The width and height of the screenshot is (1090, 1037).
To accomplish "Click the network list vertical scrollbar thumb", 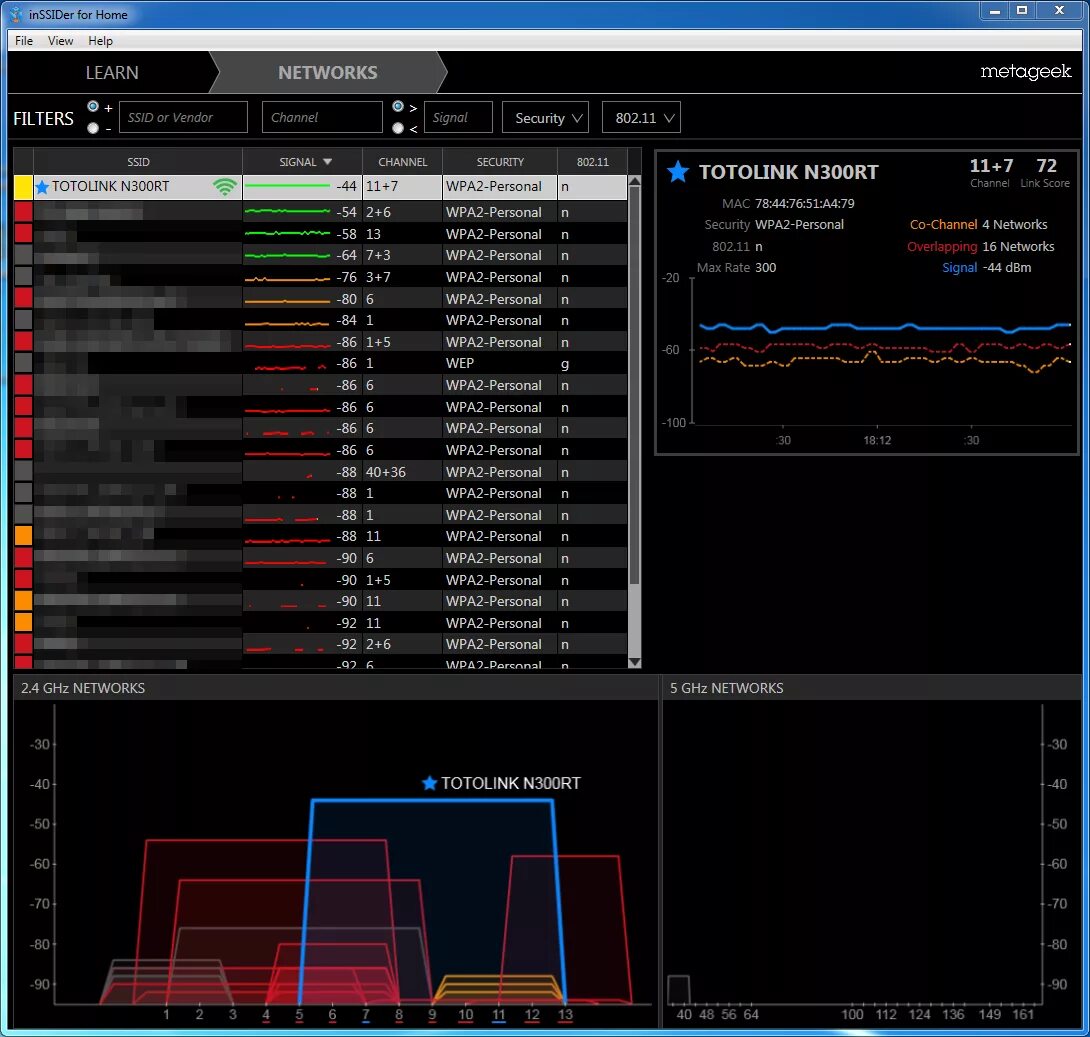I will [634, 386].
